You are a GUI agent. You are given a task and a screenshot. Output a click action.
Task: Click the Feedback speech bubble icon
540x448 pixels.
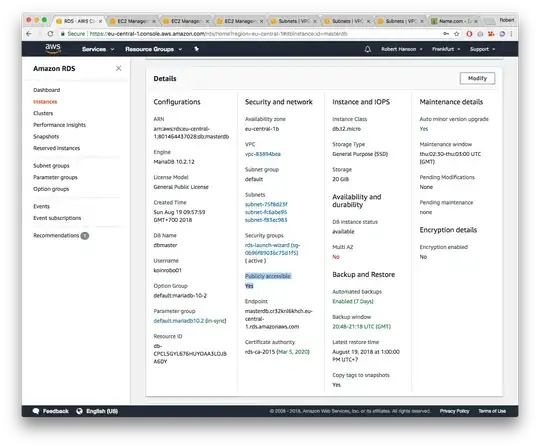(x=36, y=411)
